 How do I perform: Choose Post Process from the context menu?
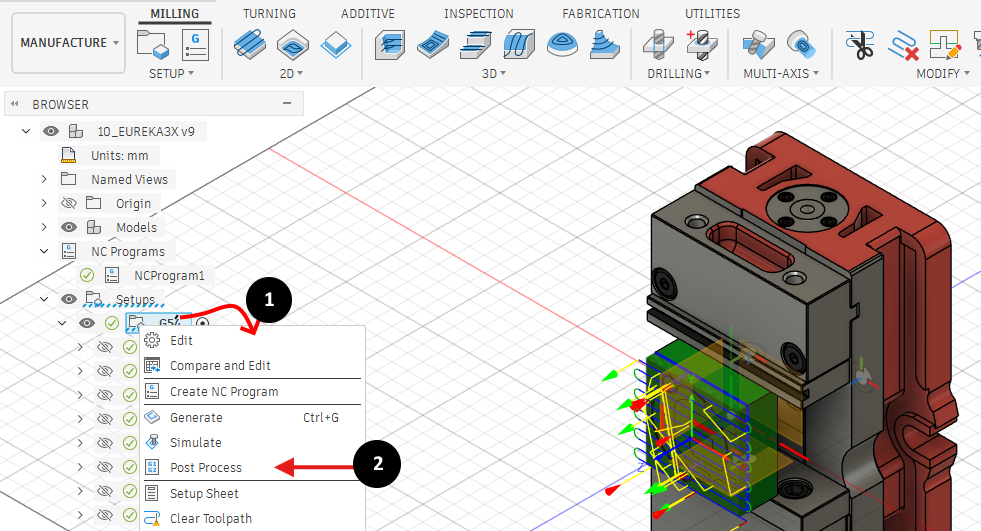(252, 467)
